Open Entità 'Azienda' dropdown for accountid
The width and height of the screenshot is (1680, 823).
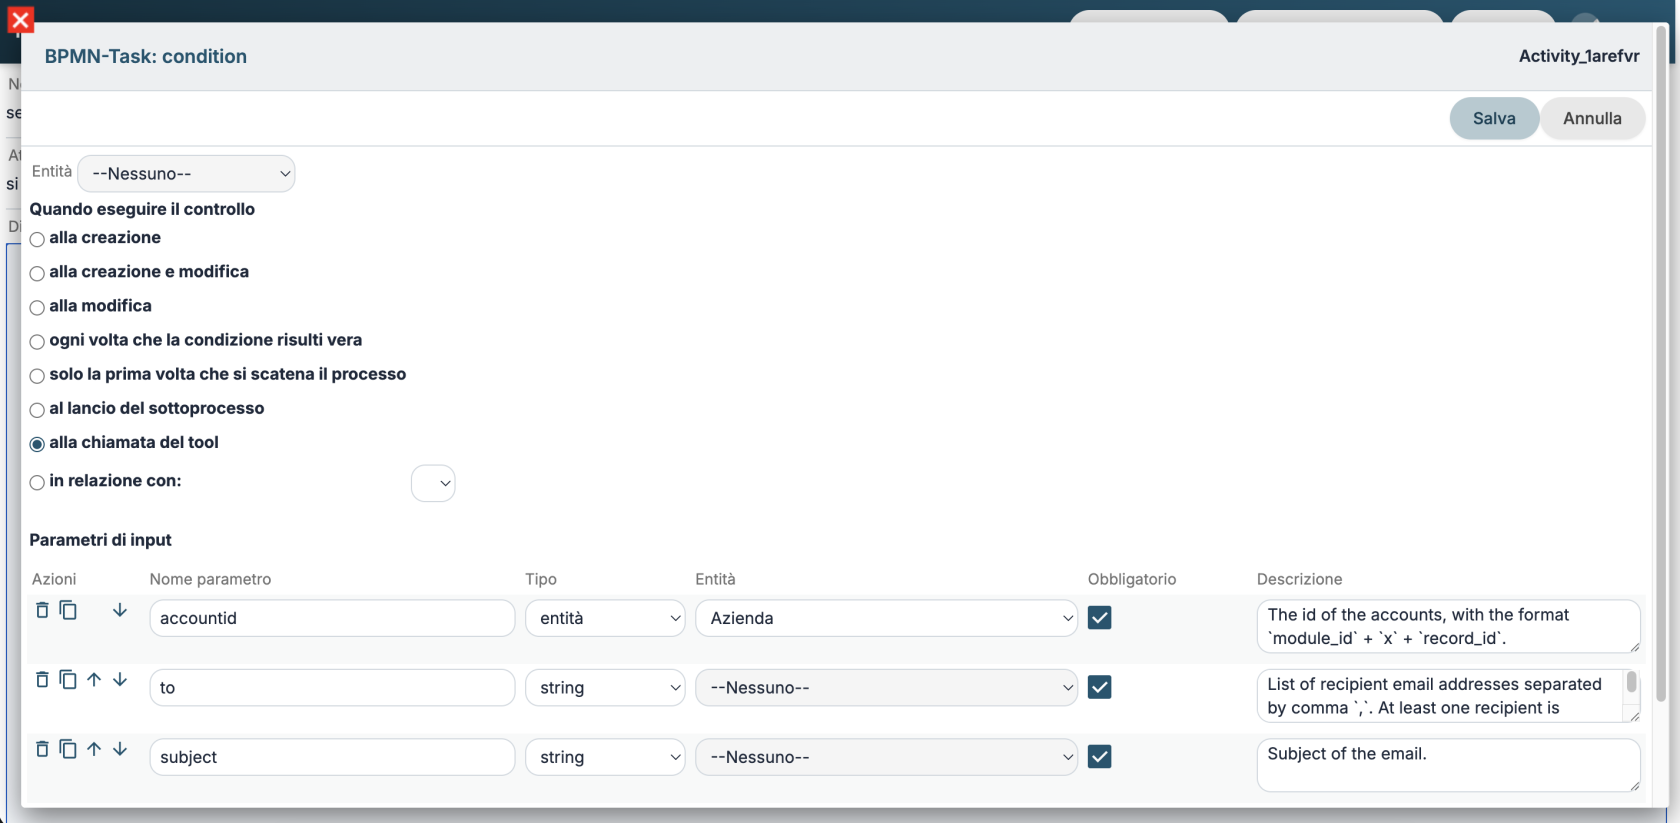(x=886, y=618)
